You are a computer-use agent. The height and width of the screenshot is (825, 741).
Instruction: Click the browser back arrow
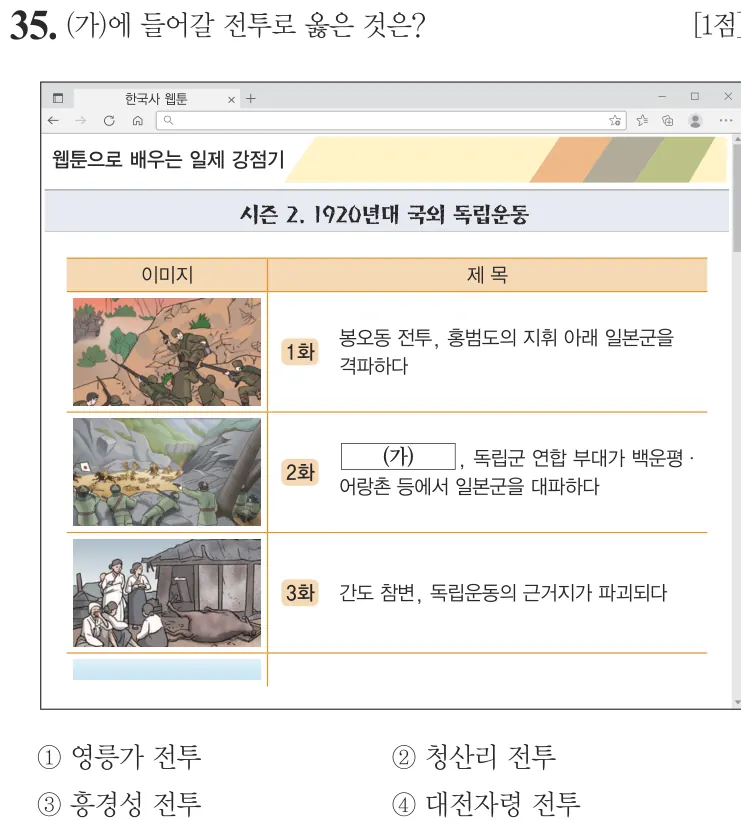[x=53, y=120]
